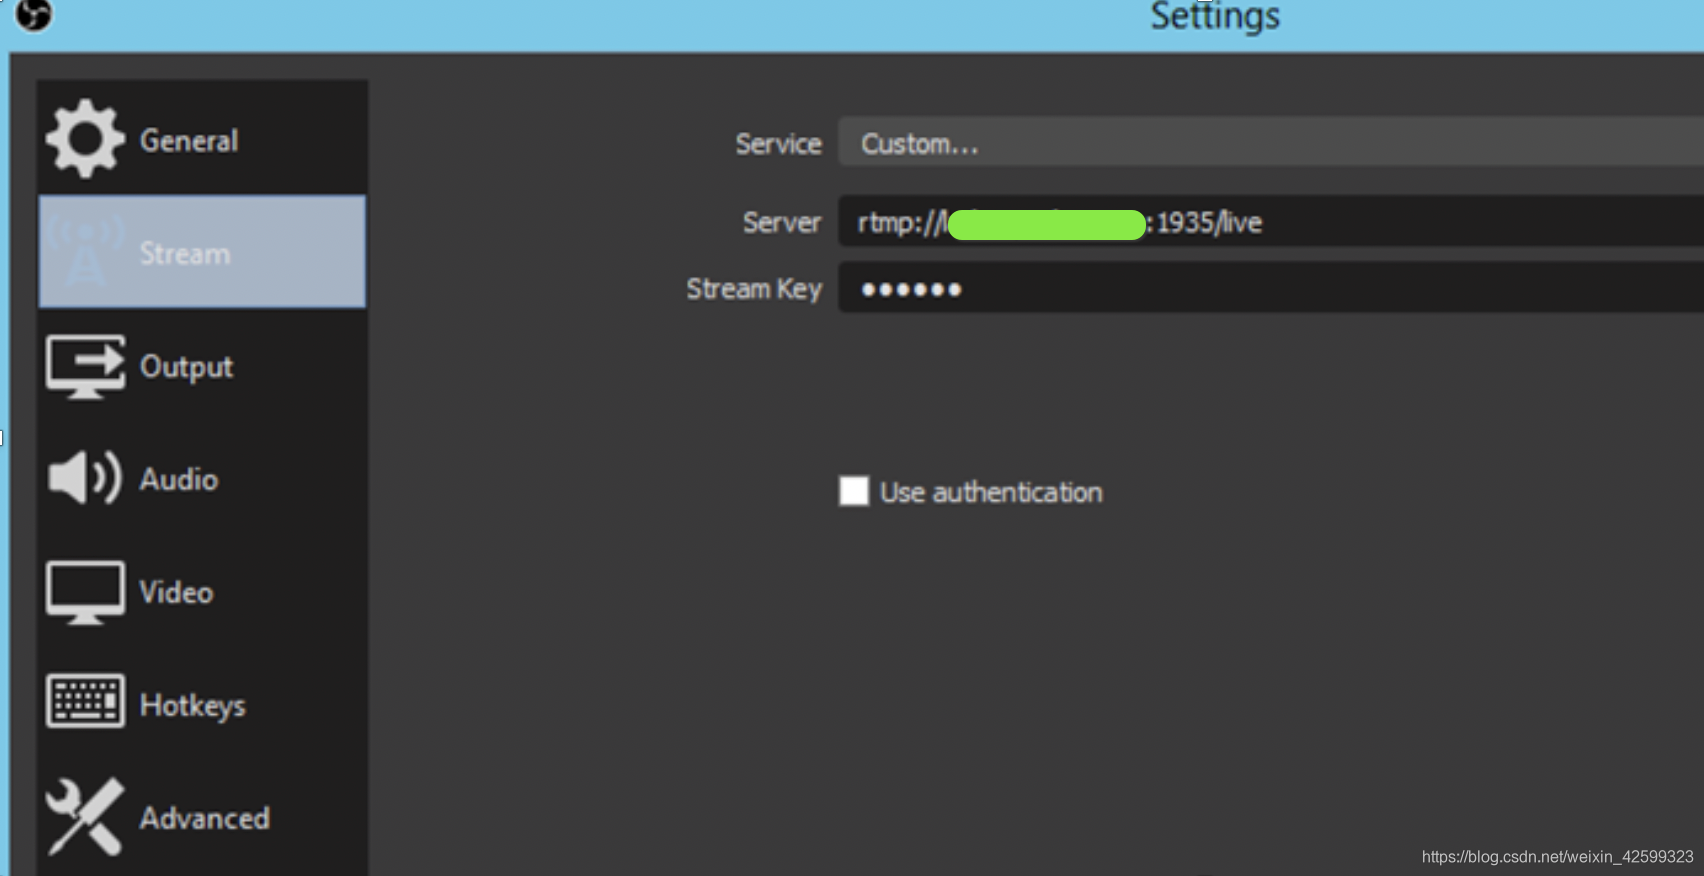Click the Server field label
The image size is (1704, 876).
[781, 222]
